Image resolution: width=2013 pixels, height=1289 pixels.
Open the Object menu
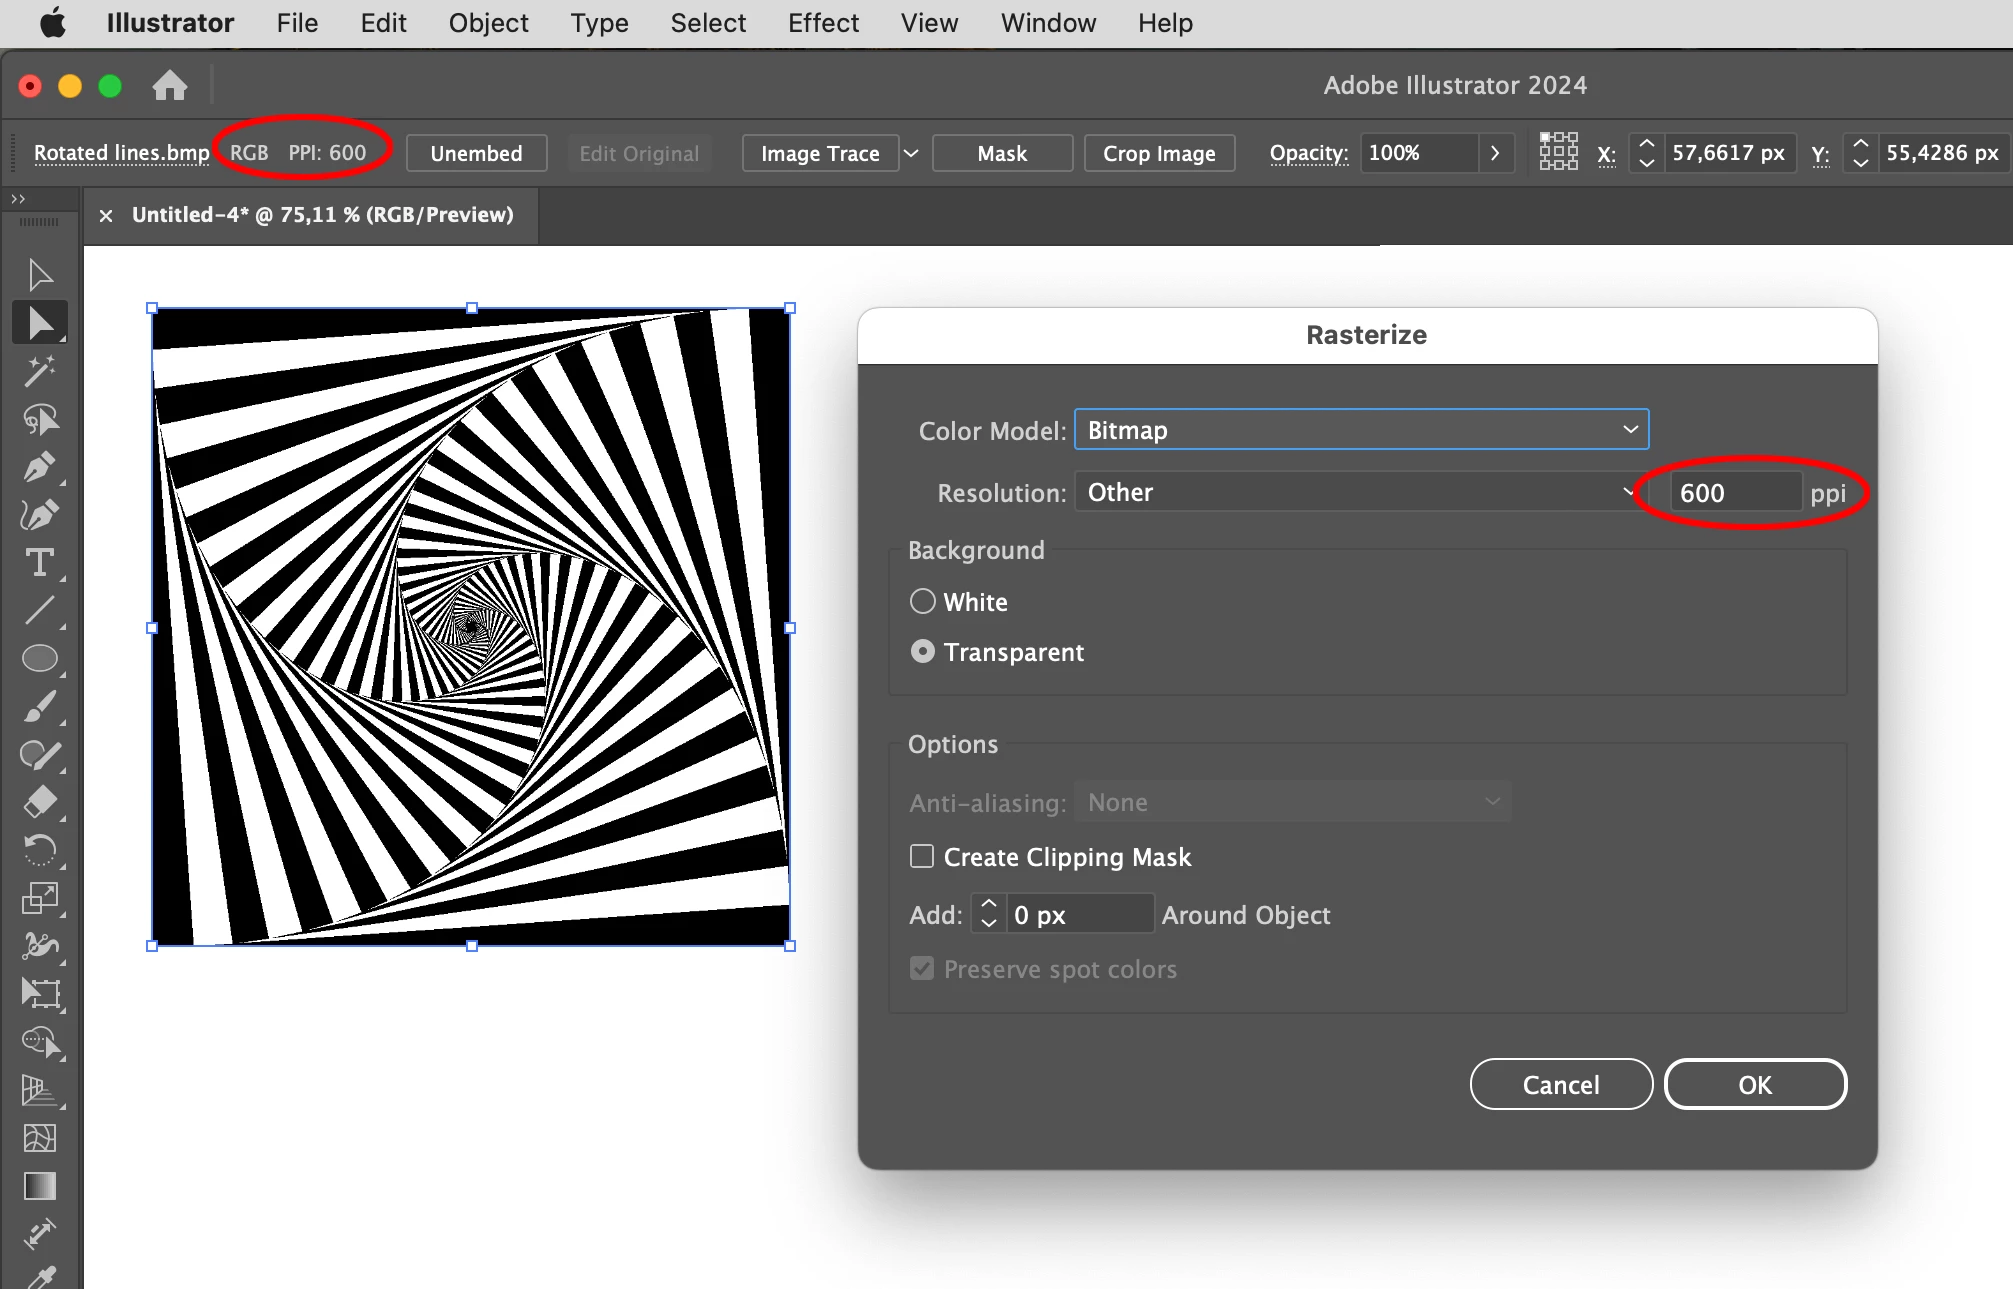[x=488, y=23]
